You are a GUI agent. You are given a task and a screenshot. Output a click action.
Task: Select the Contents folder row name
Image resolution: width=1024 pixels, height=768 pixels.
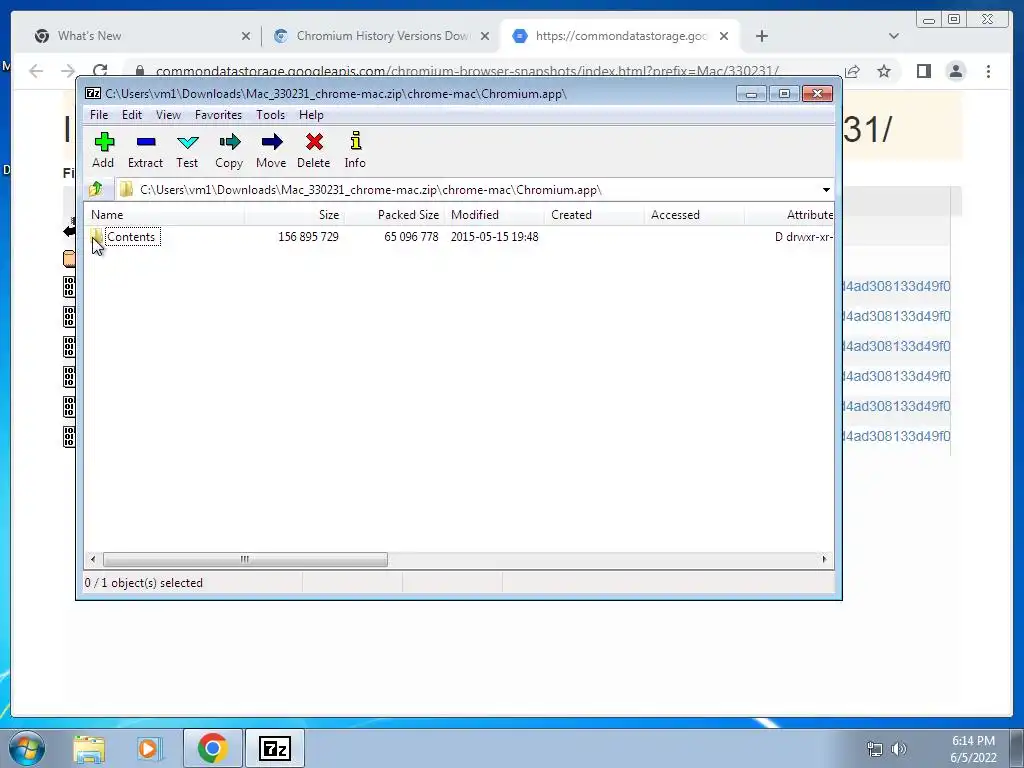click(x=131, y=237)
